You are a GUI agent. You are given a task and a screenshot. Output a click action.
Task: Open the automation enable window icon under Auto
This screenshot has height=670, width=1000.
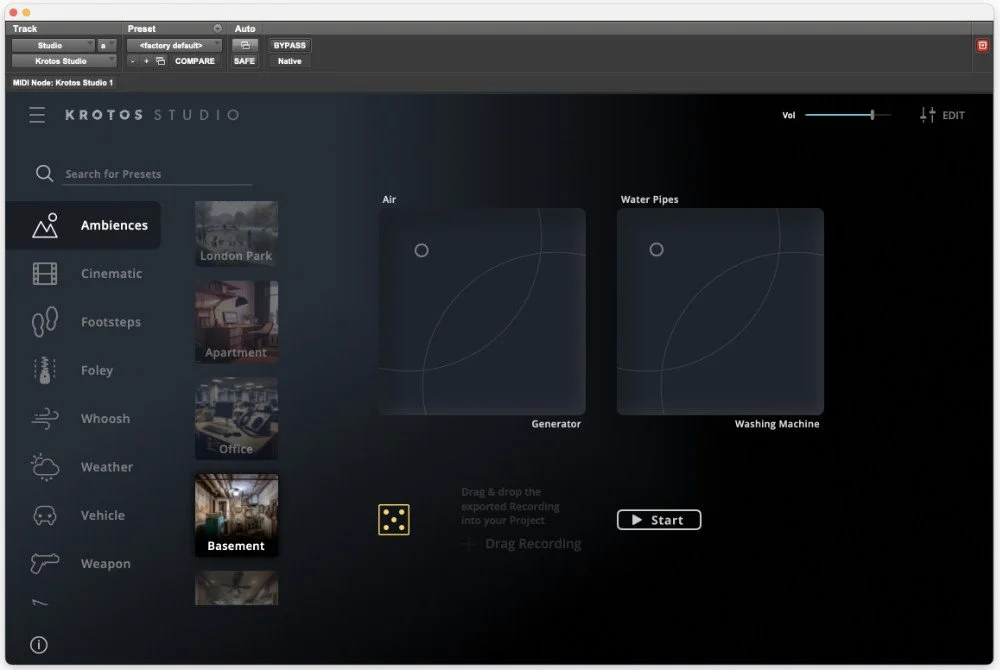245,45
